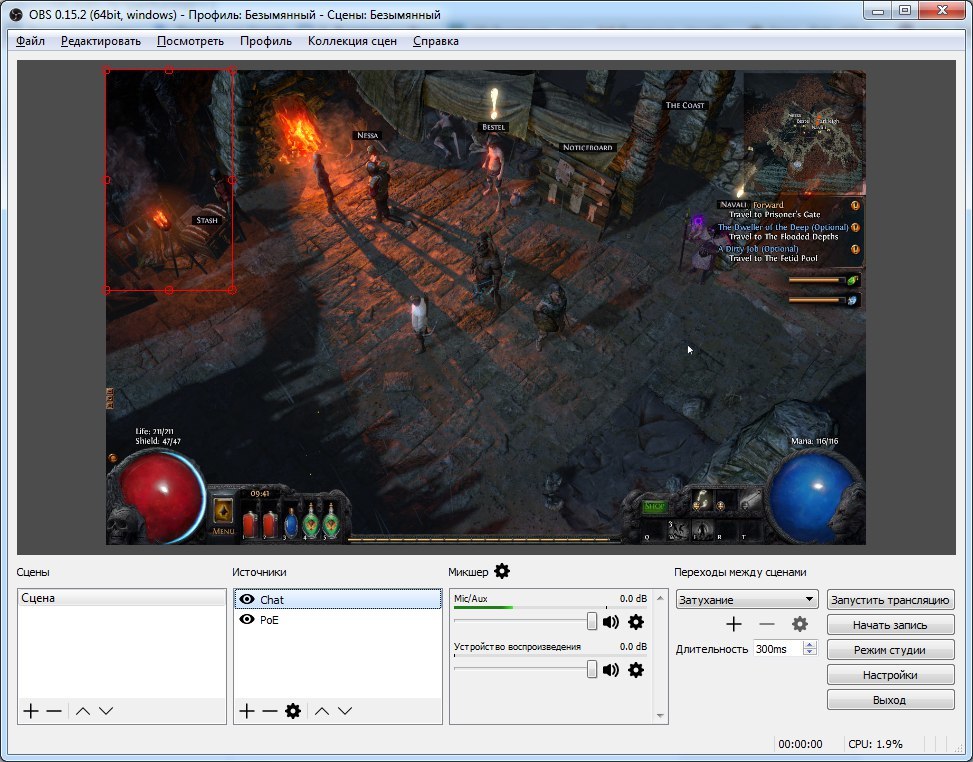Select PoE source in list
Screen dimensions: 973x762
[338, 619]
